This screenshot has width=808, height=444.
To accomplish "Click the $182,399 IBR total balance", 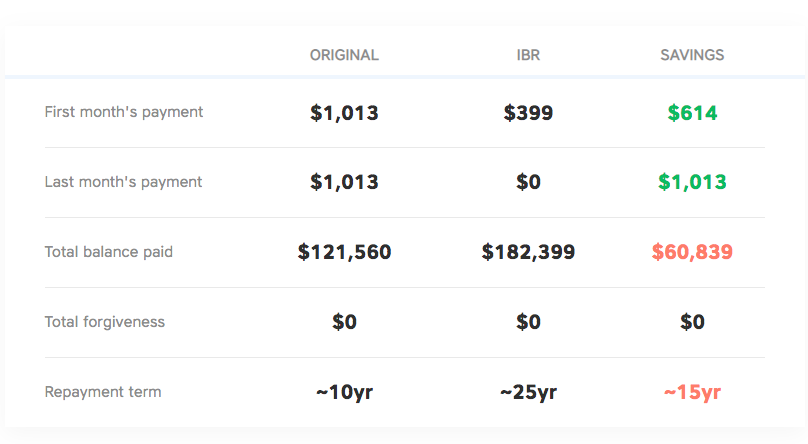I will tap(528, 253).
